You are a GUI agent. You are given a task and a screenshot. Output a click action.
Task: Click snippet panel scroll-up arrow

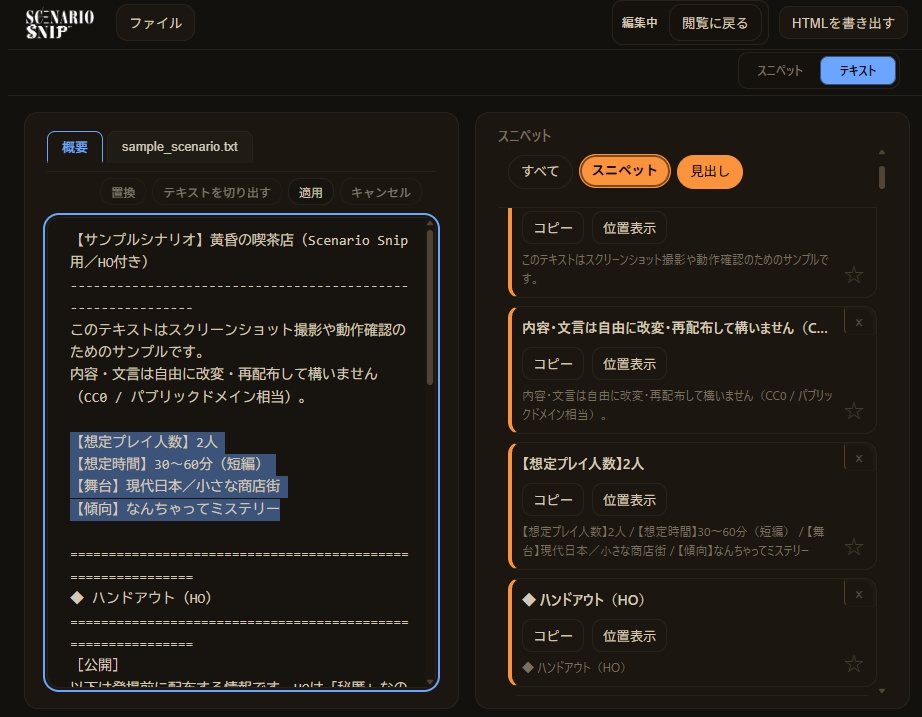click(881, 152)
